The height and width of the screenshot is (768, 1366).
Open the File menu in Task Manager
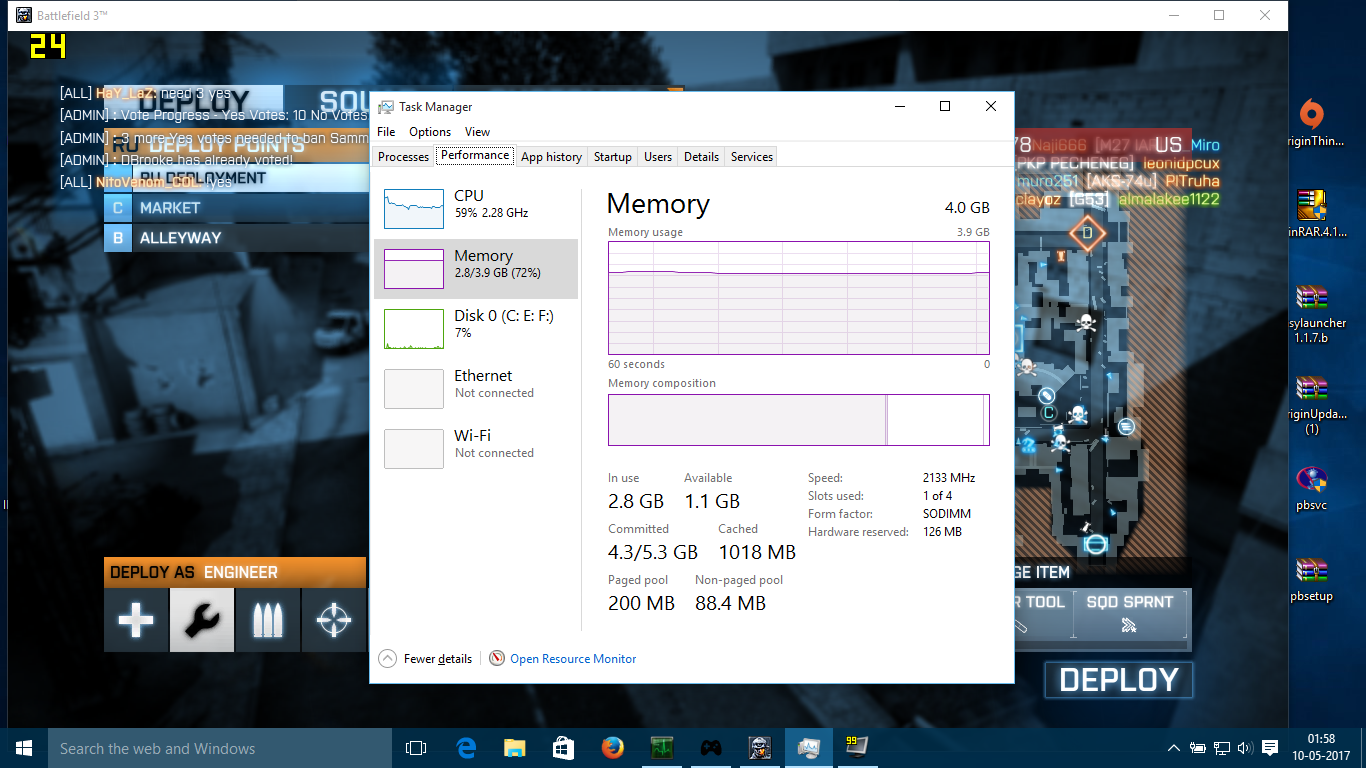point(386,132)
